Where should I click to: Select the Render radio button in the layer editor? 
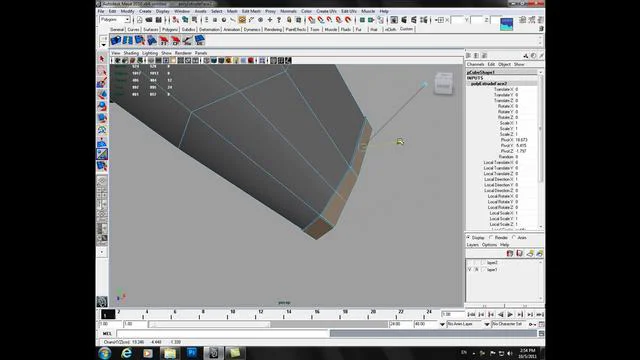491,238
